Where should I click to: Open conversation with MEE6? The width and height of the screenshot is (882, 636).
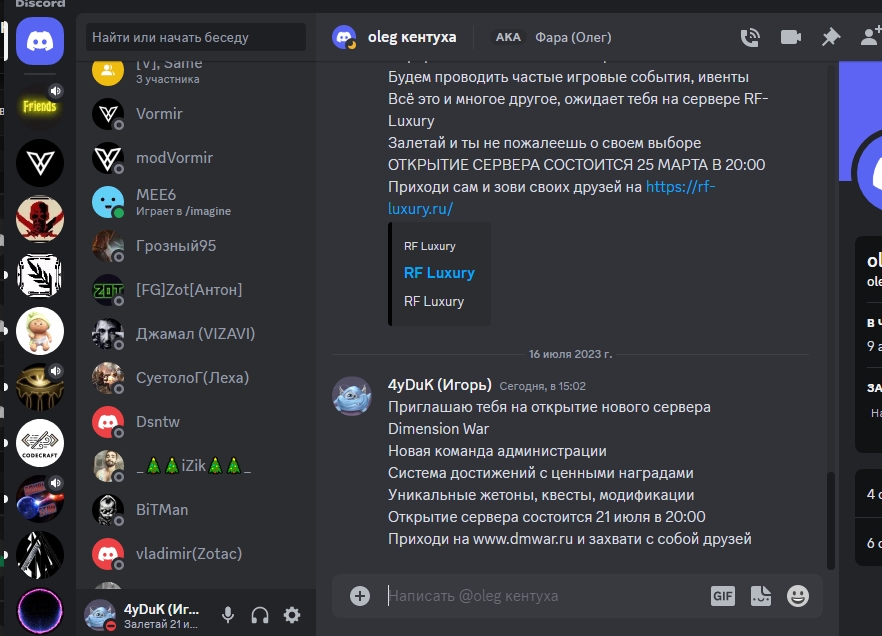[196, 202]
